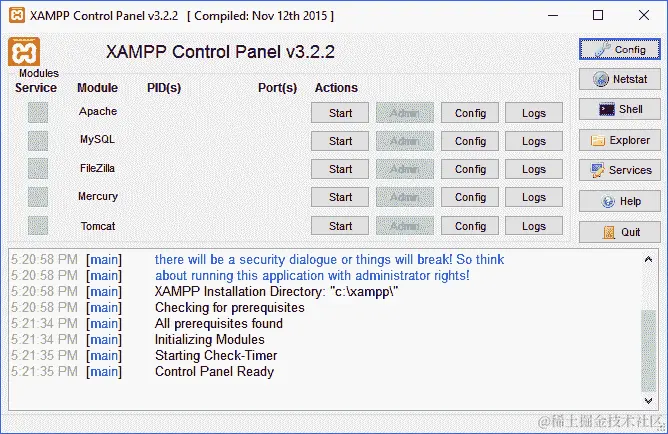Image resolution: width=668 pixels, height=434 pixels.
Task: Click the log scrollbar thumb
Action: [x=648, y=351]
